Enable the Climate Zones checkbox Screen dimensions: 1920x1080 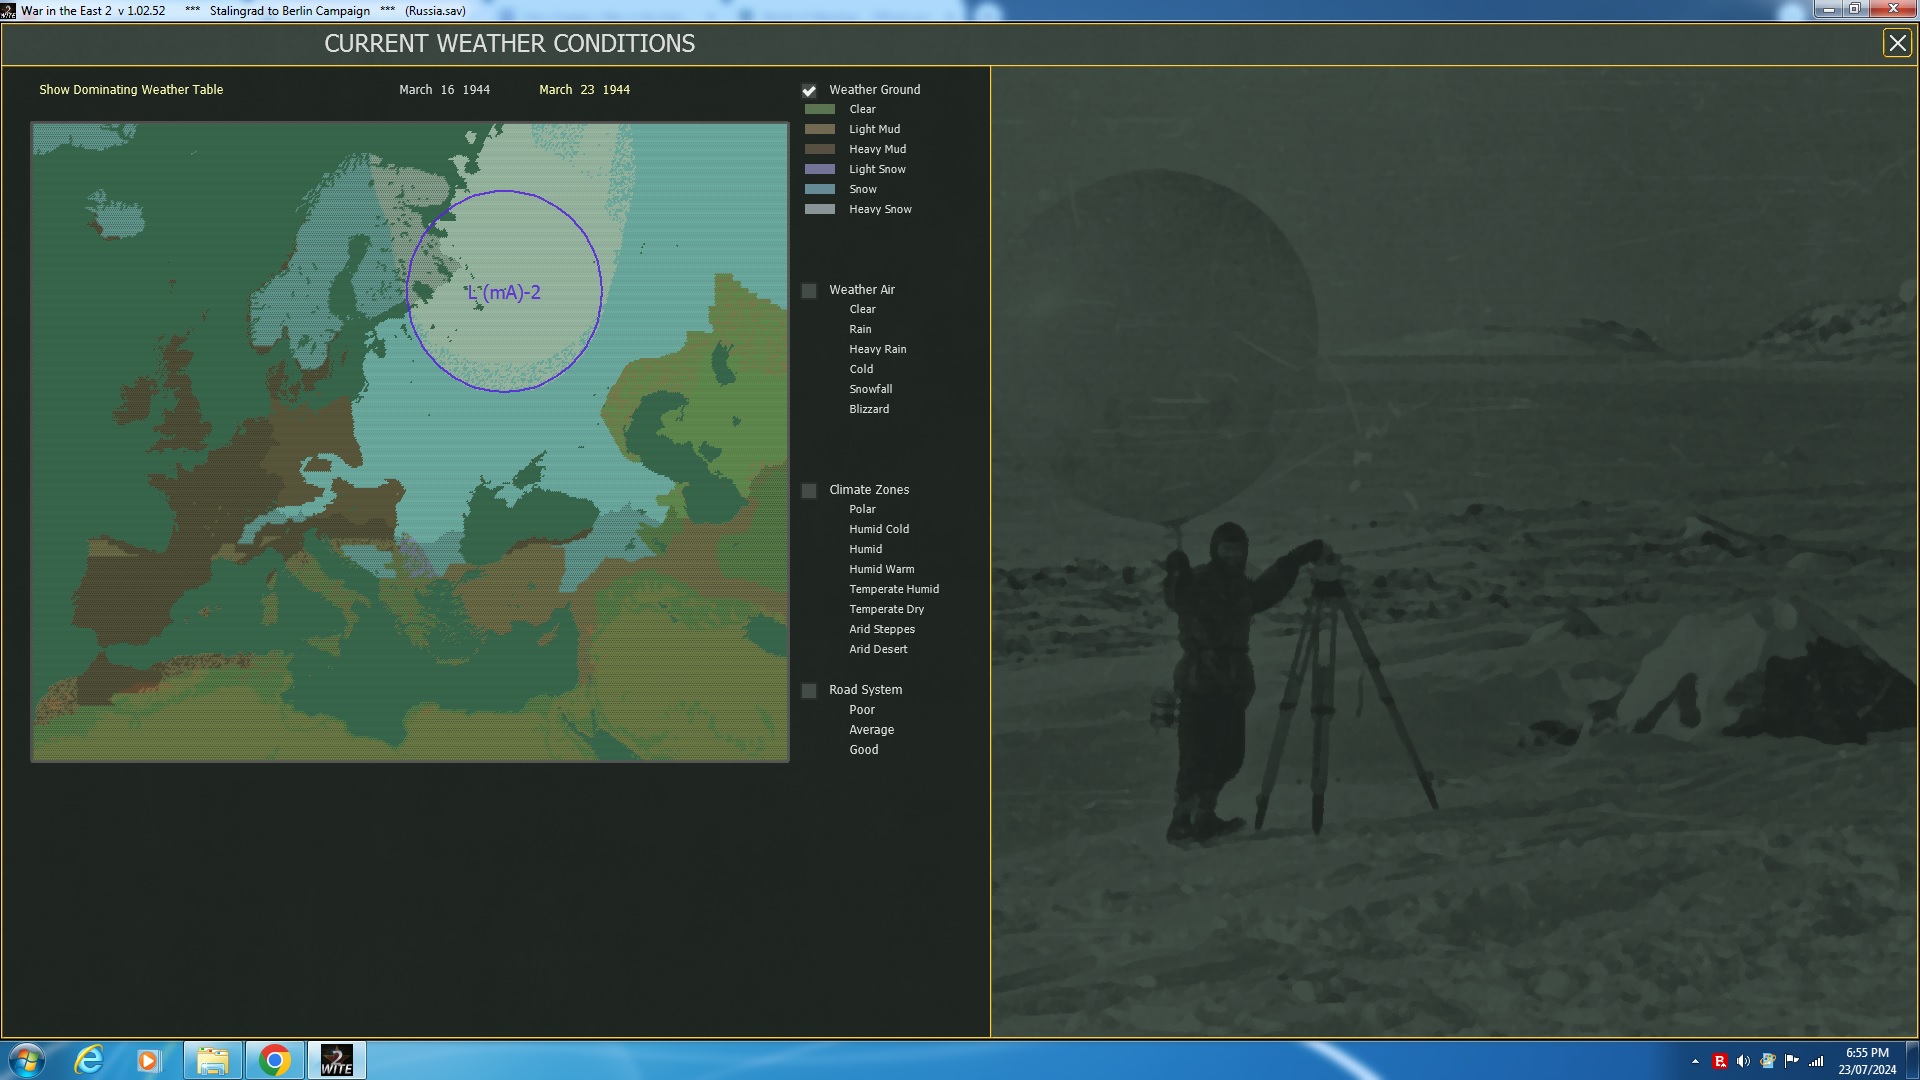[x=809, y=491]
